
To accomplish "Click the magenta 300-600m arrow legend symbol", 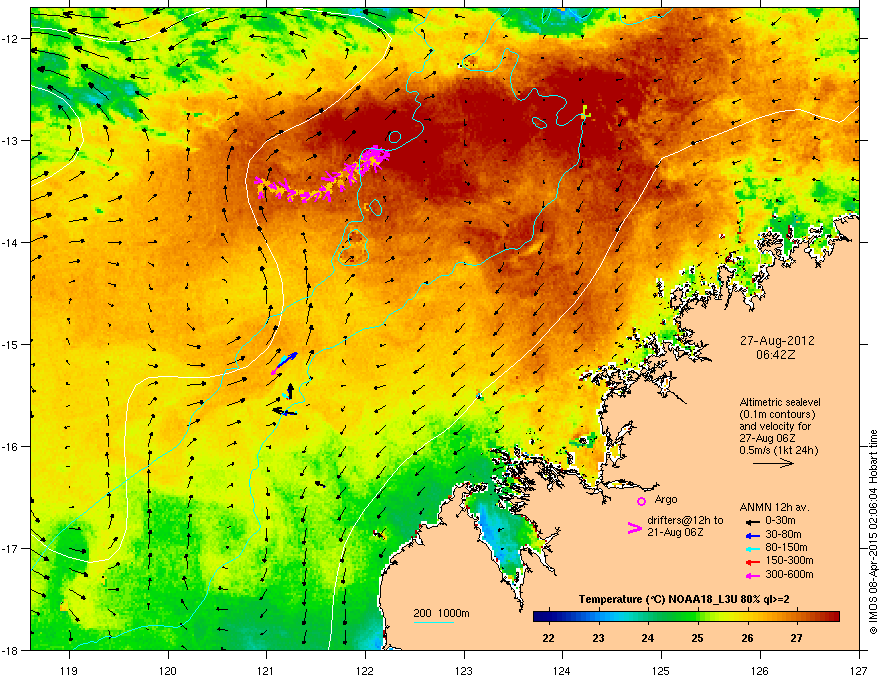I will [753, 575].
